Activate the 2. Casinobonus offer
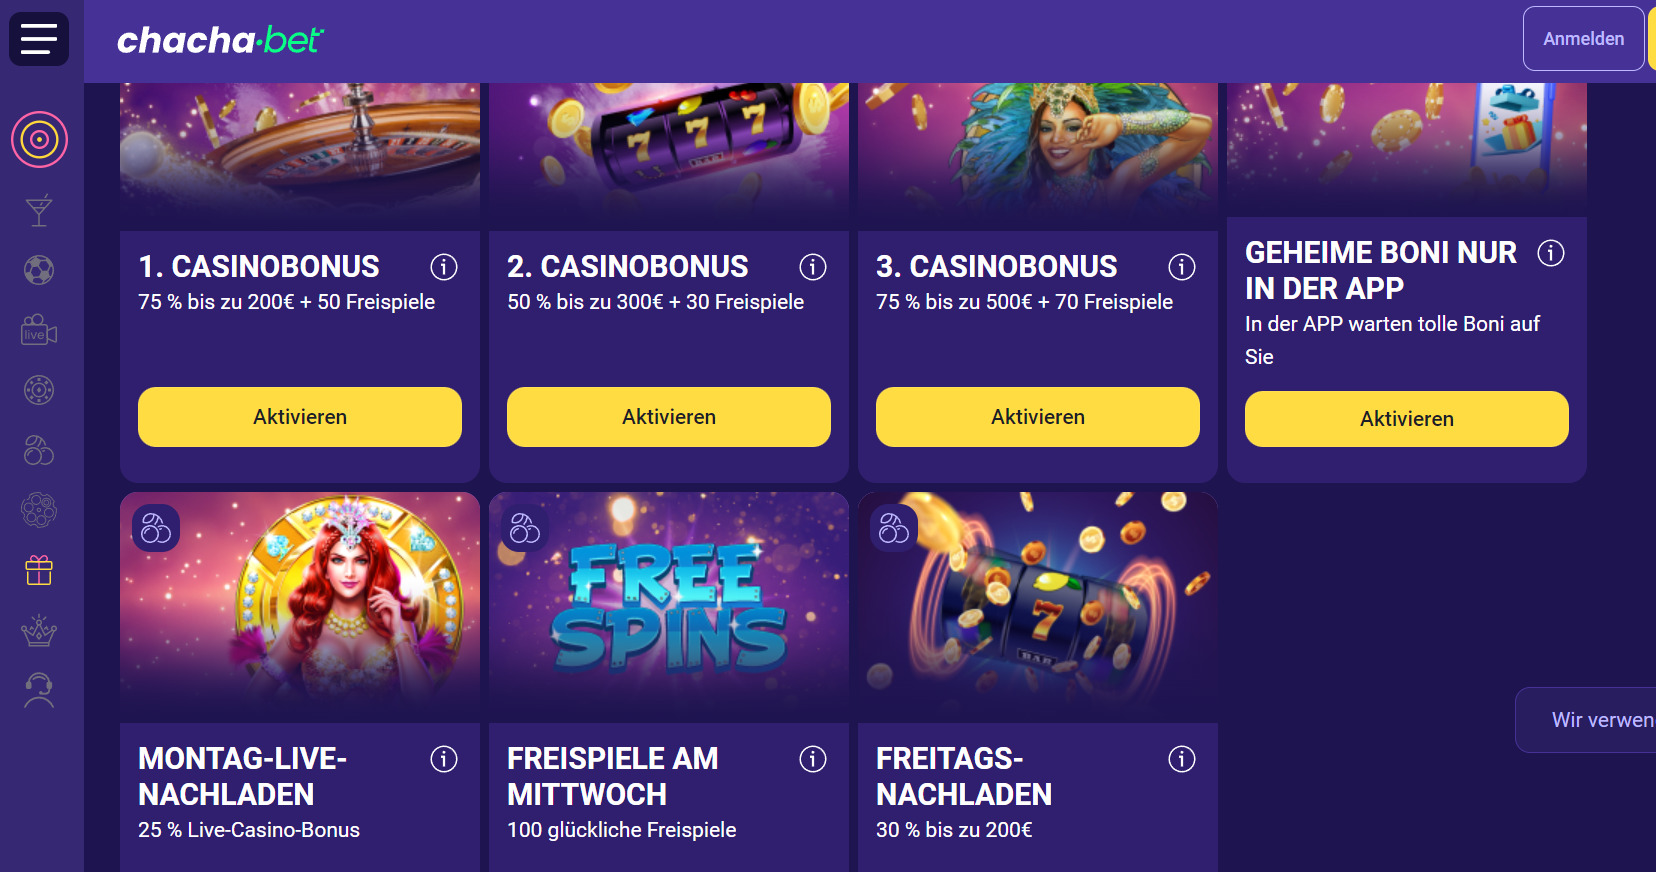This screenshot has height=872, width=1656. tap(669, 417)
